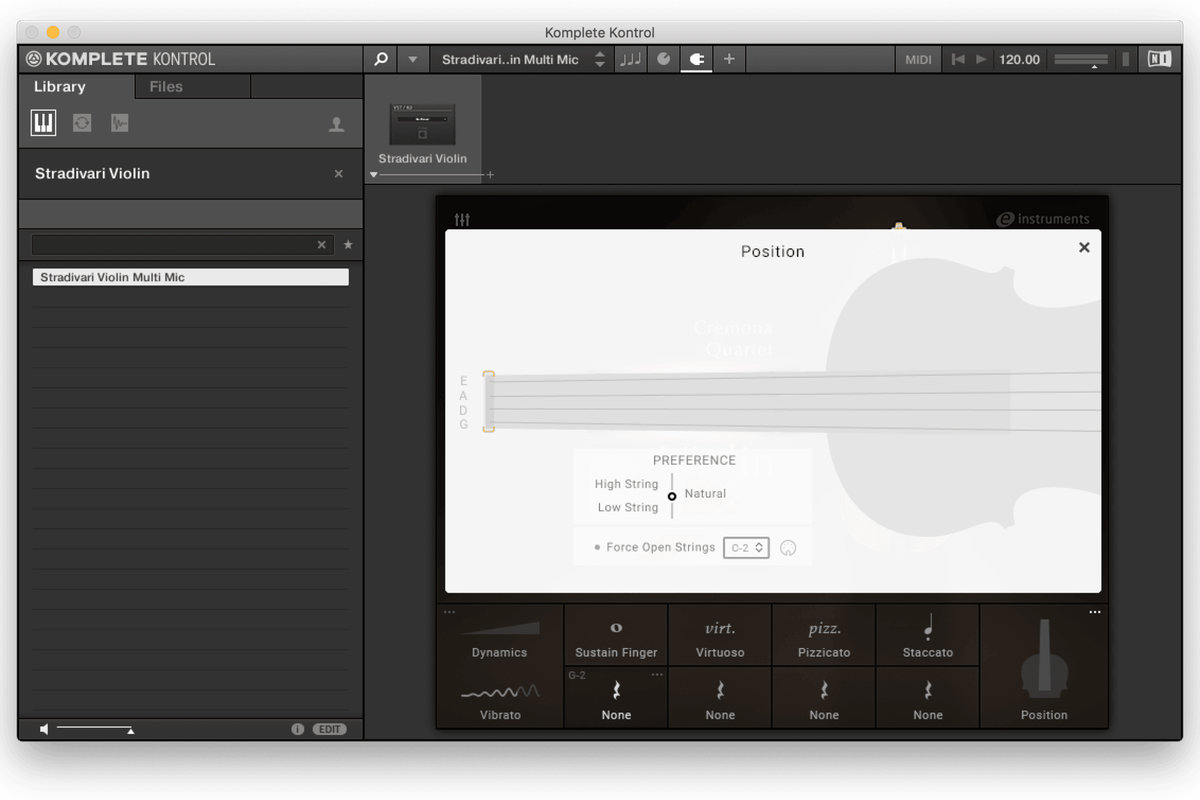Image resolution: width=1200 pixels, height=800 pixels.
Task: Step presets with the up/down arrows
Action: [x=600, y=59]
